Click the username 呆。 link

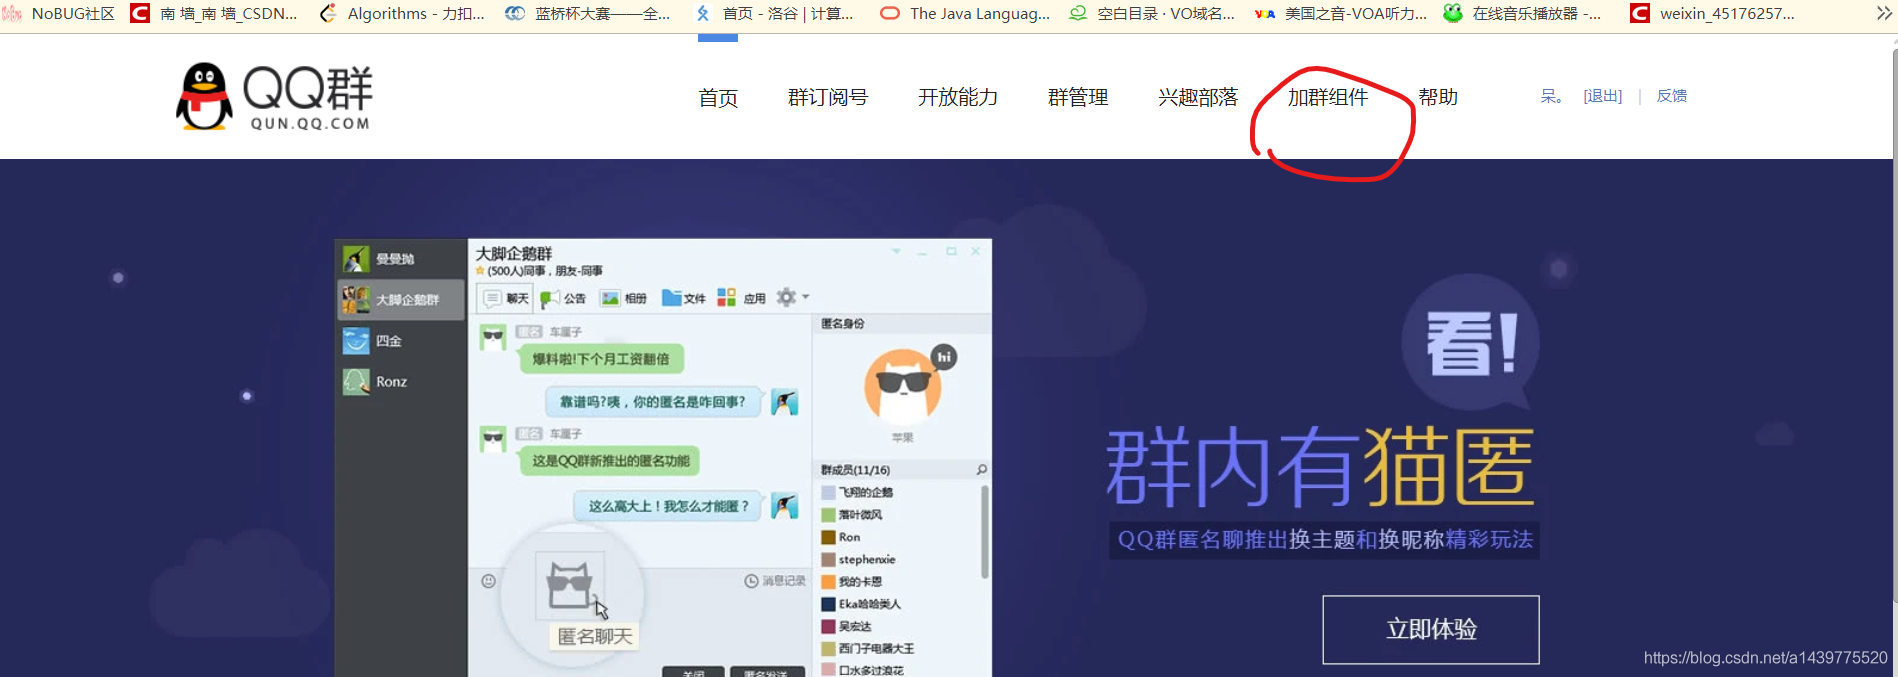point(1551,96)
